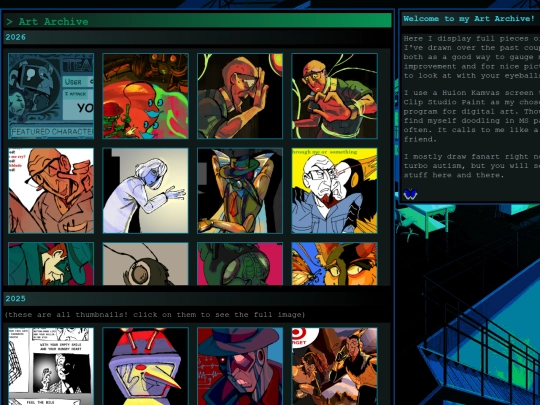This screenshot has width=540, height=405.
Task: Open the orange laughing old man thumbnail
Action: pyautogui.click(x=51, y=191)
